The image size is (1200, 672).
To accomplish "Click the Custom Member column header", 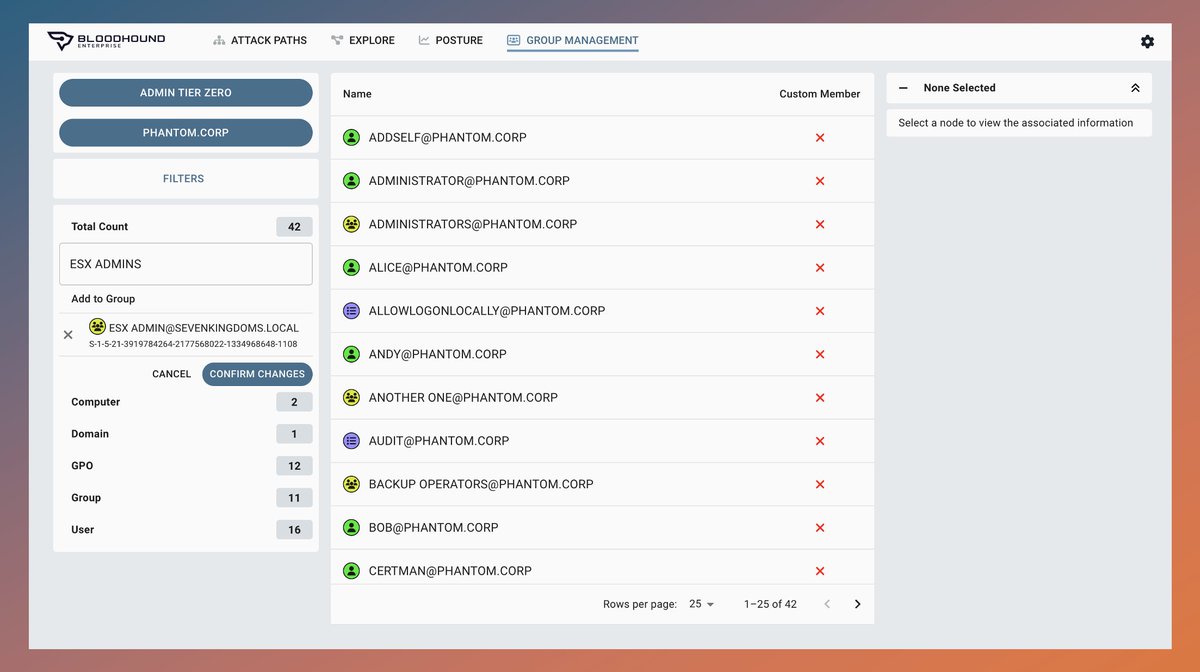I will (820, 94).
